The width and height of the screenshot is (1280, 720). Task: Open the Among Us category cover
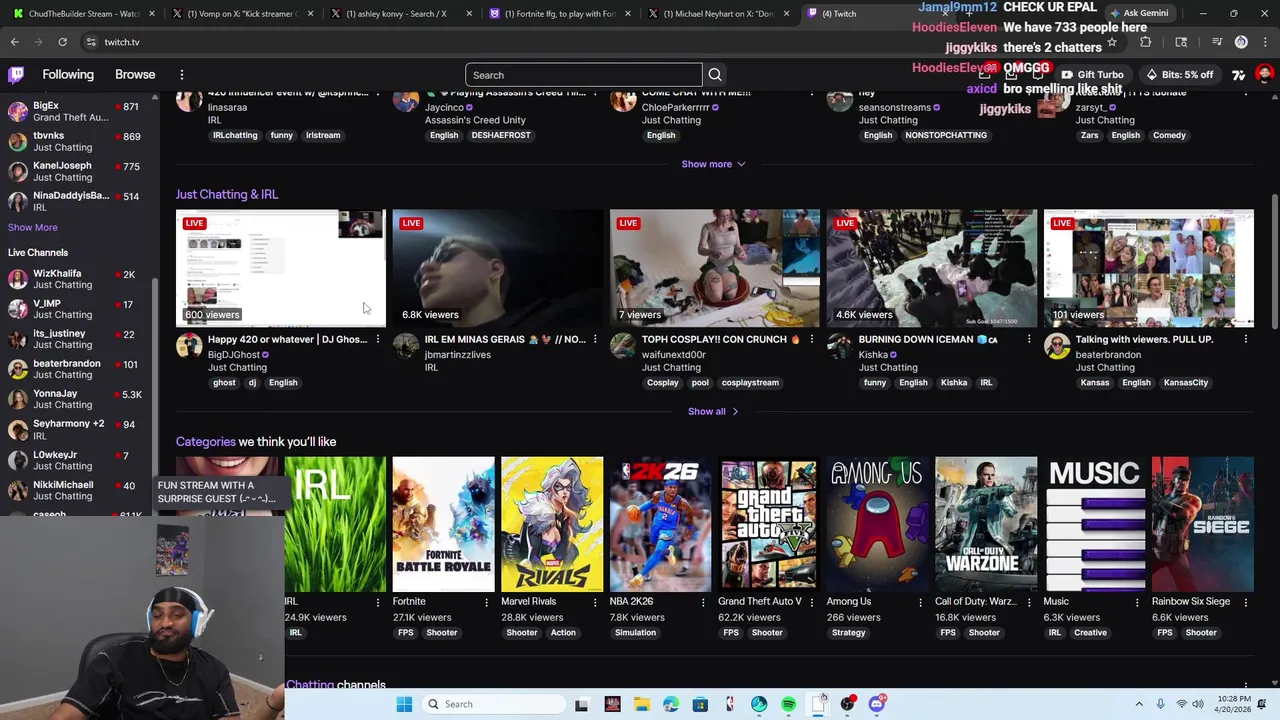[878, 524]
